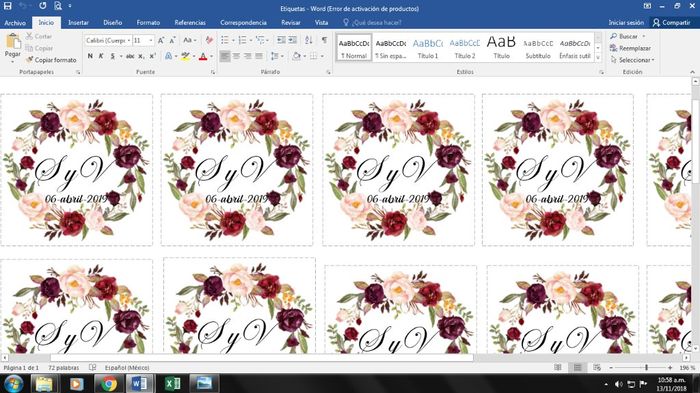Show paragraph marks with pilcrow icon
The height and width of the screenshot is (393, 700).
(x=325, y=40)
